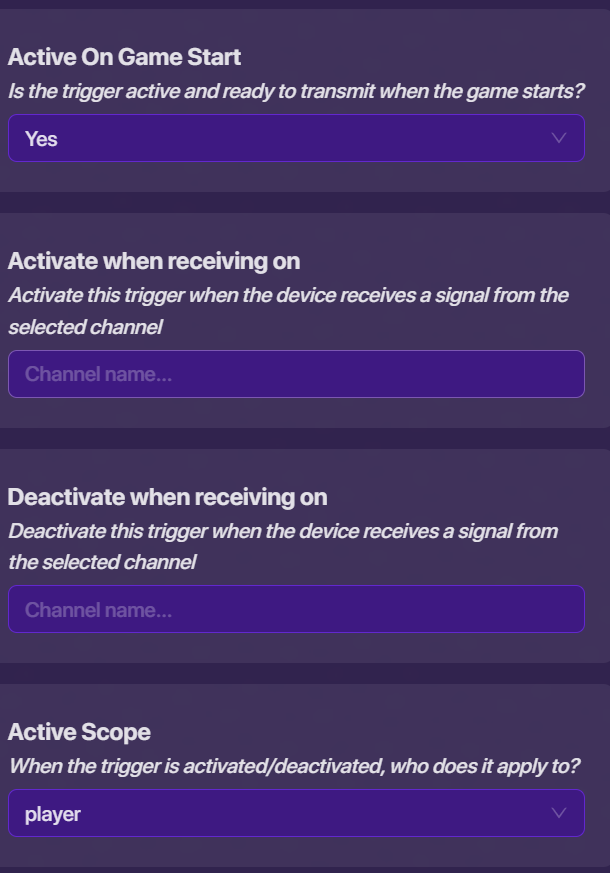
Task: Click the "Active Scope" heading
Action: tap(79, 732)
